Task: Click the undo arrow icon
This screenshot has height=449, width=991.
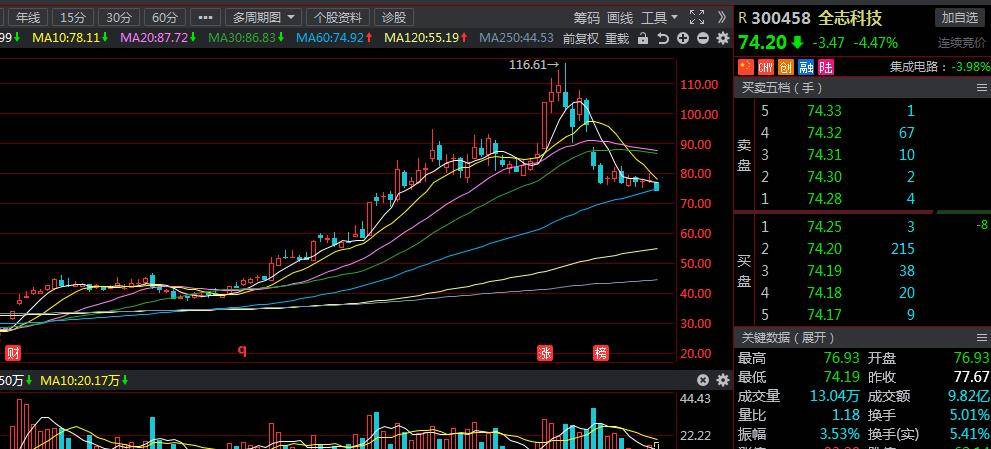Action: pos(662,39)
